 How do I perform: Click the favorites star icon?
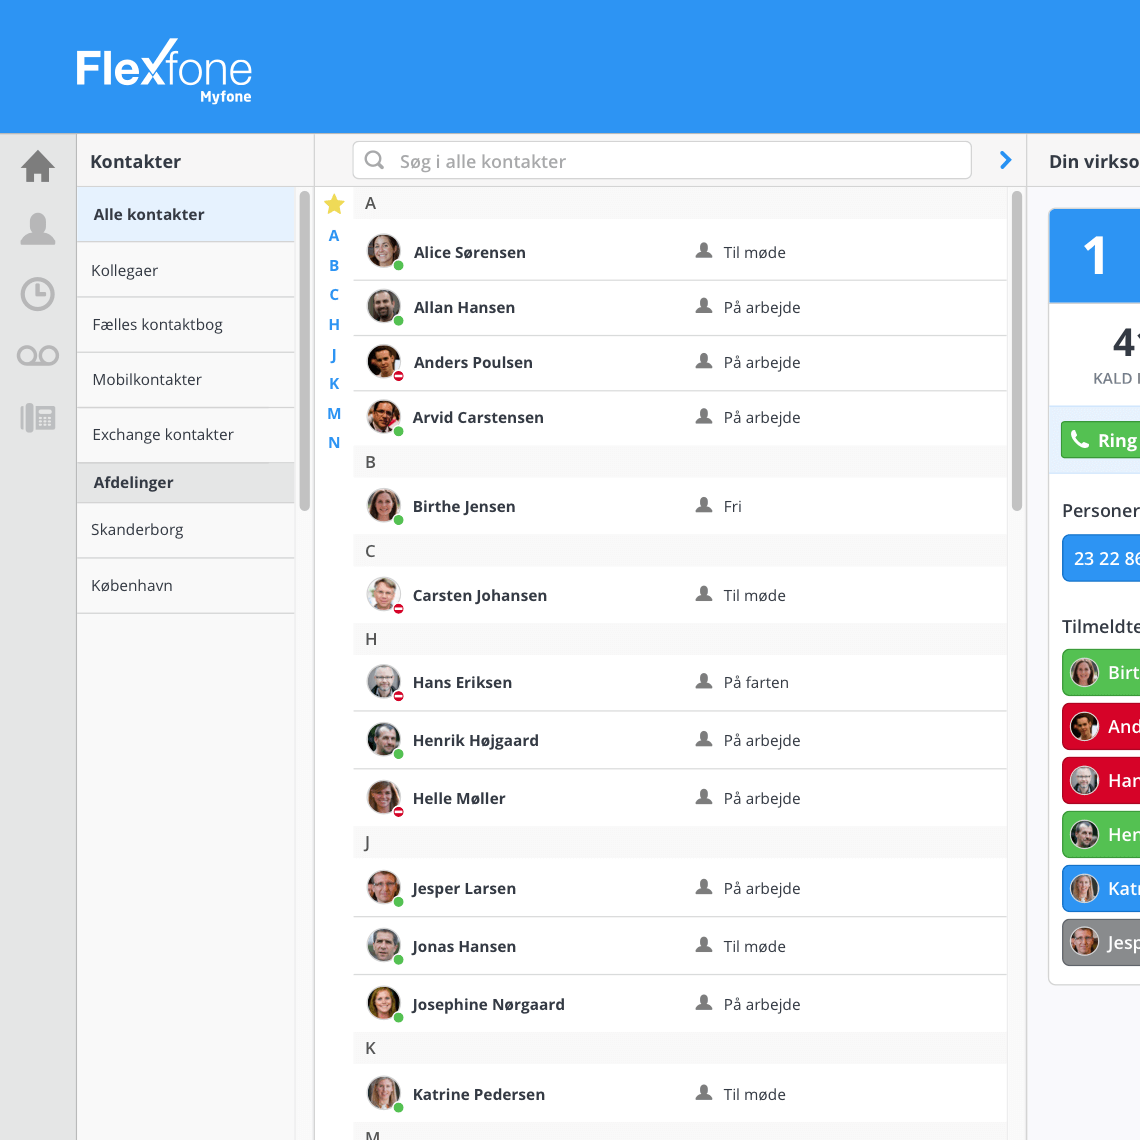334,204
